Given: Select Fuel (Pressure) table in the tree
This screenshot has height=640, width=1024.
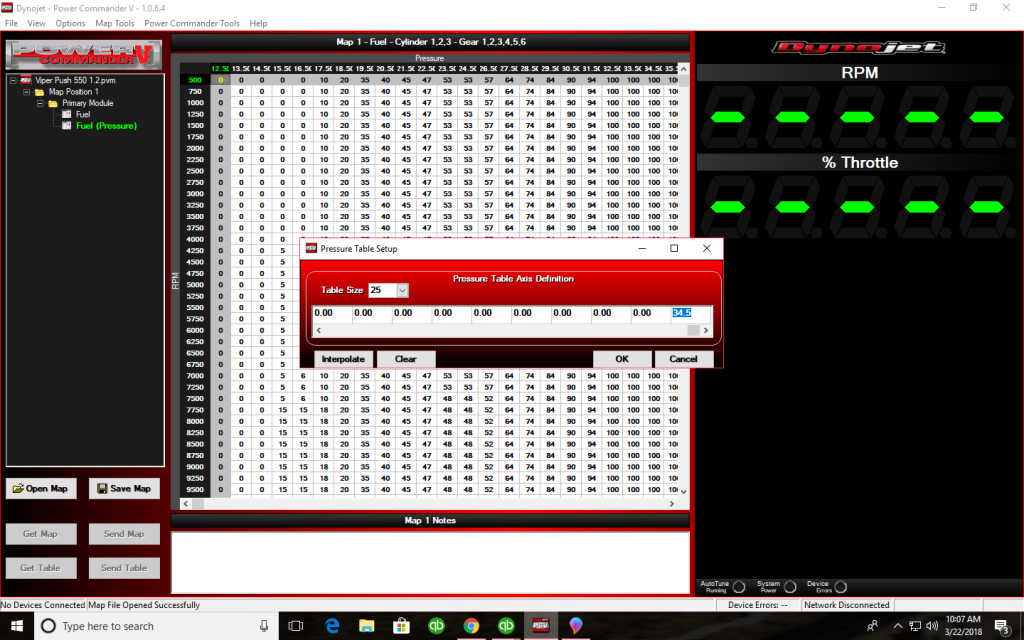Looking at the screenshot, I should (x=106, y=125).
